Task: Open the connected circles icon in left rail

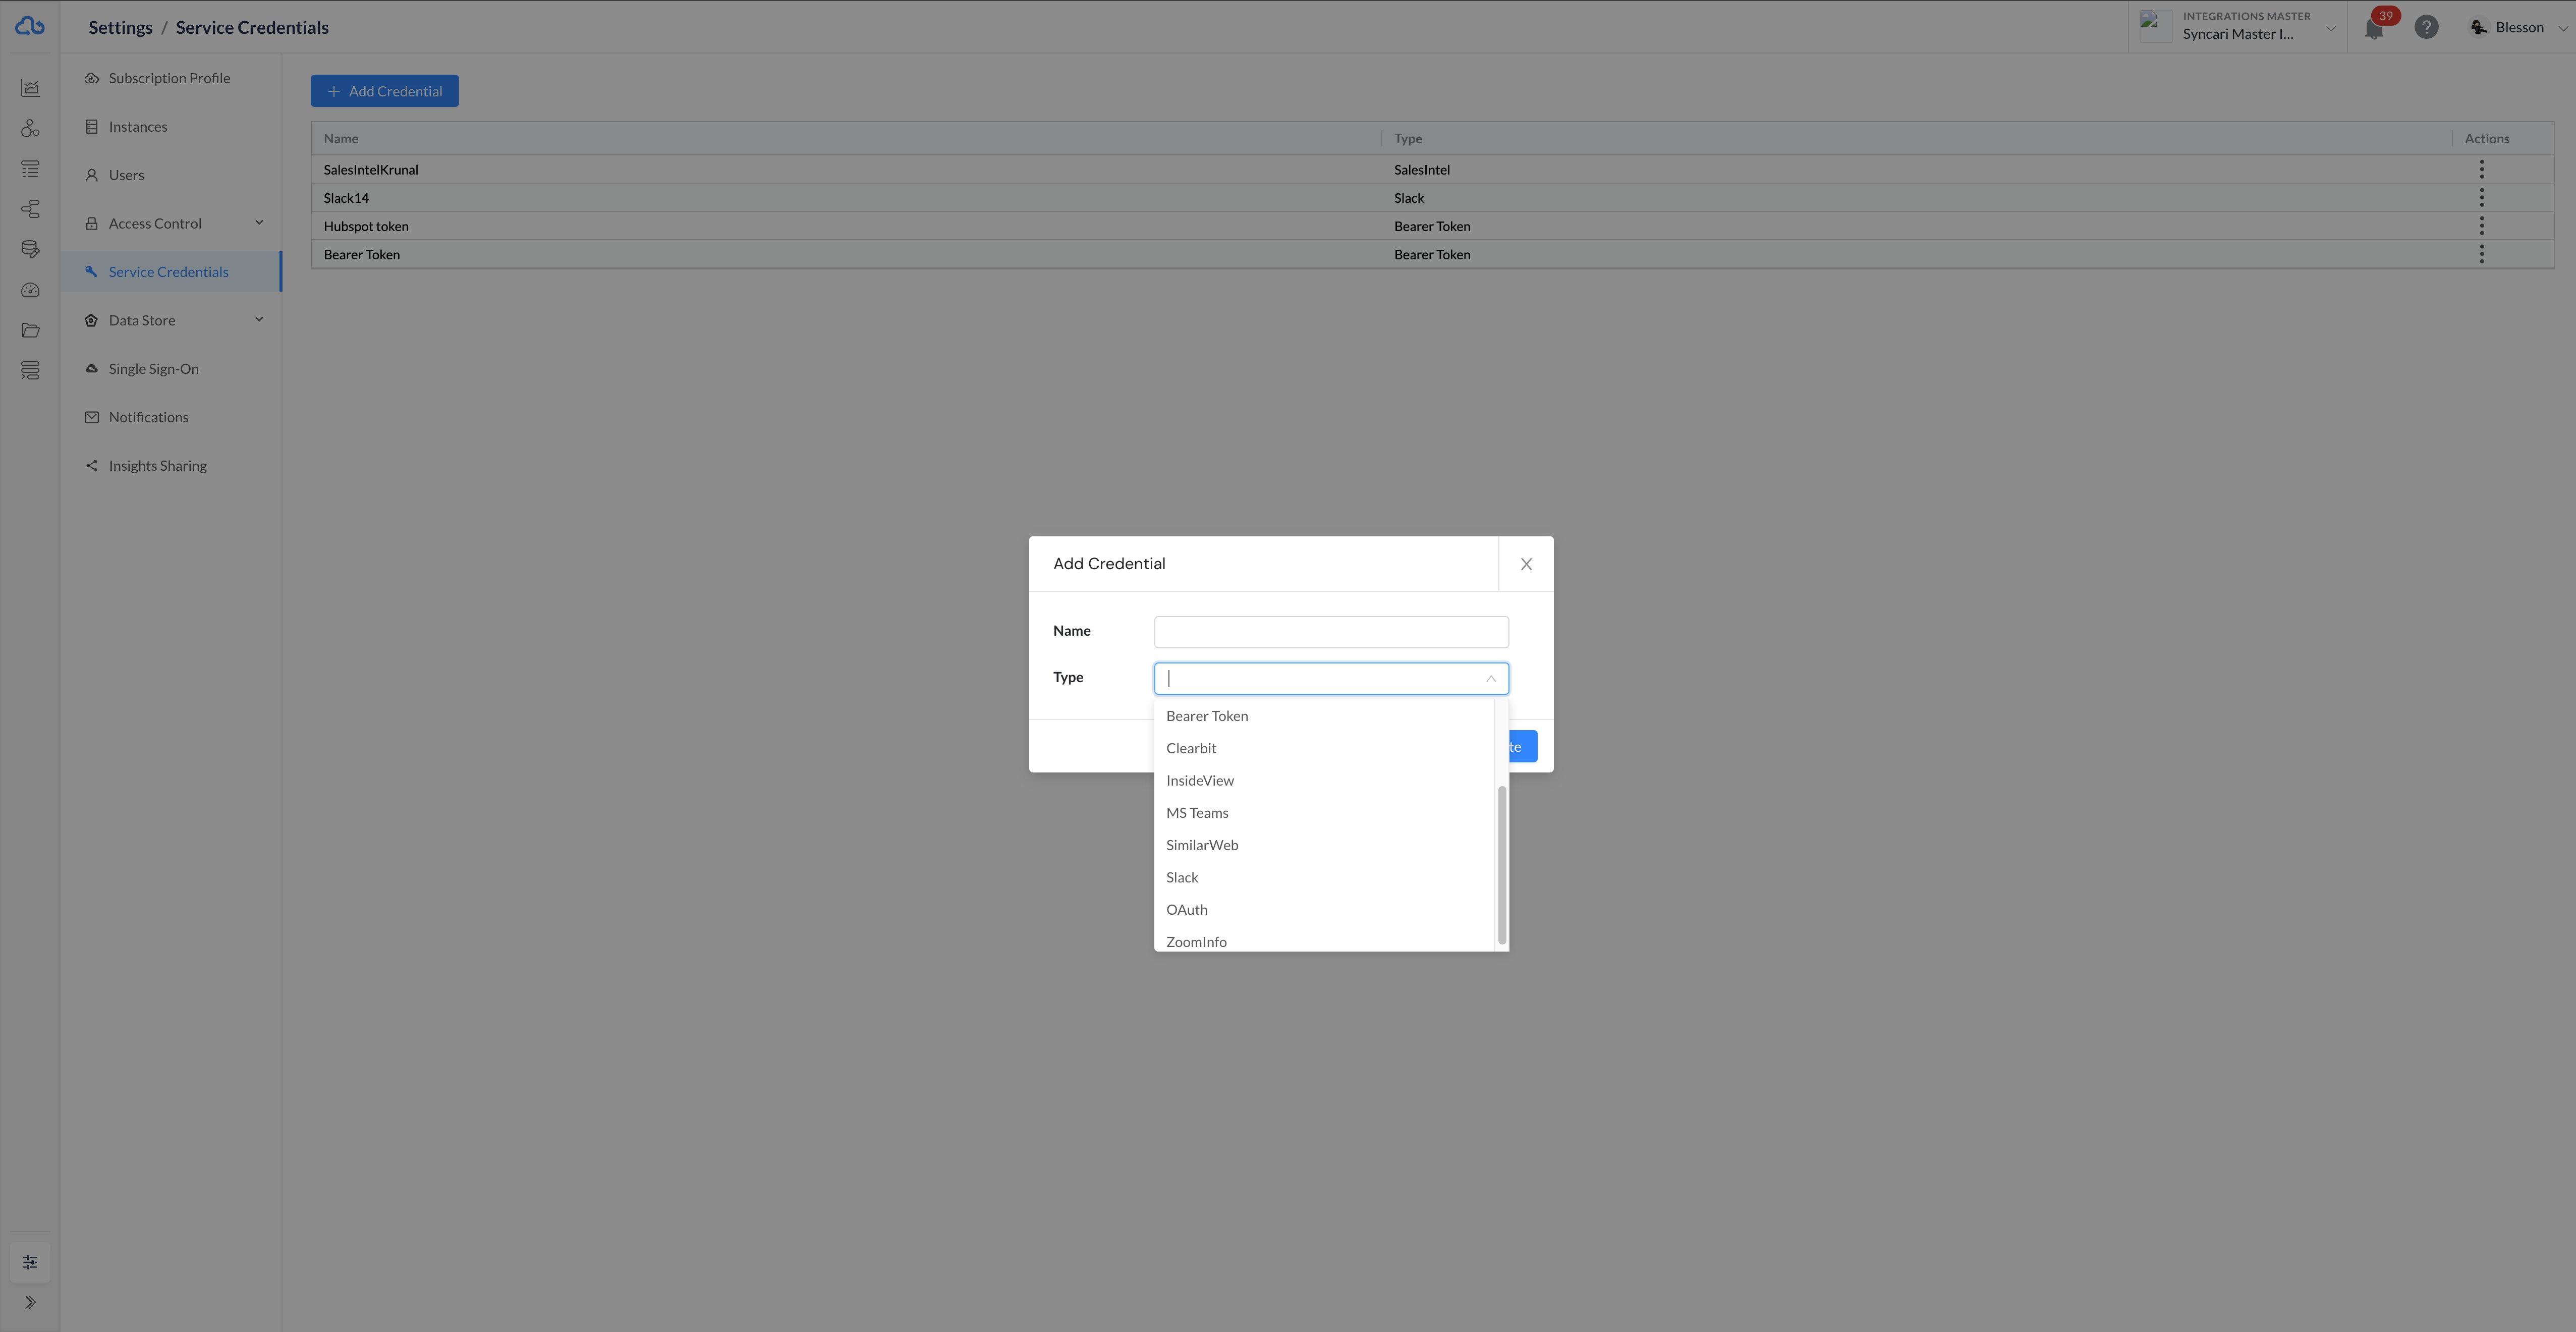Action: coord(30,128)
